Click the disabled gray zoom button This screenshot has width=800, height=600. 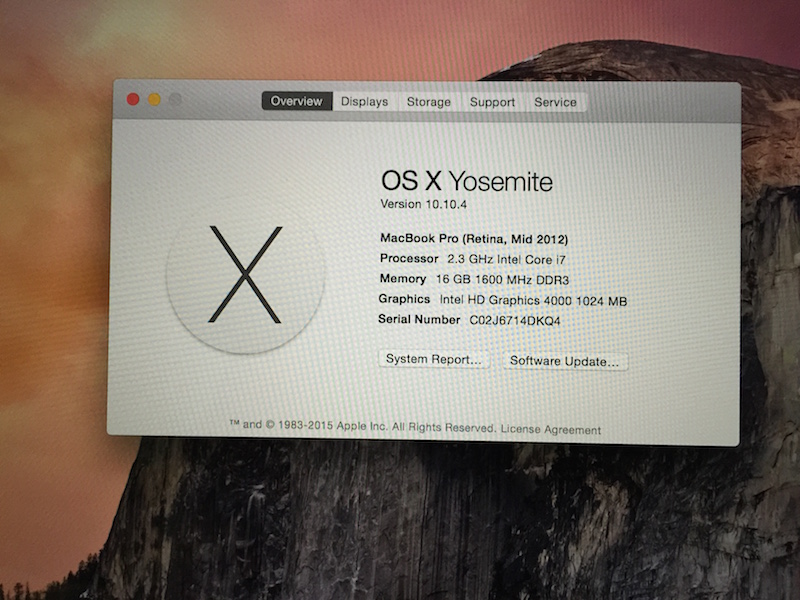click(175, 99)
